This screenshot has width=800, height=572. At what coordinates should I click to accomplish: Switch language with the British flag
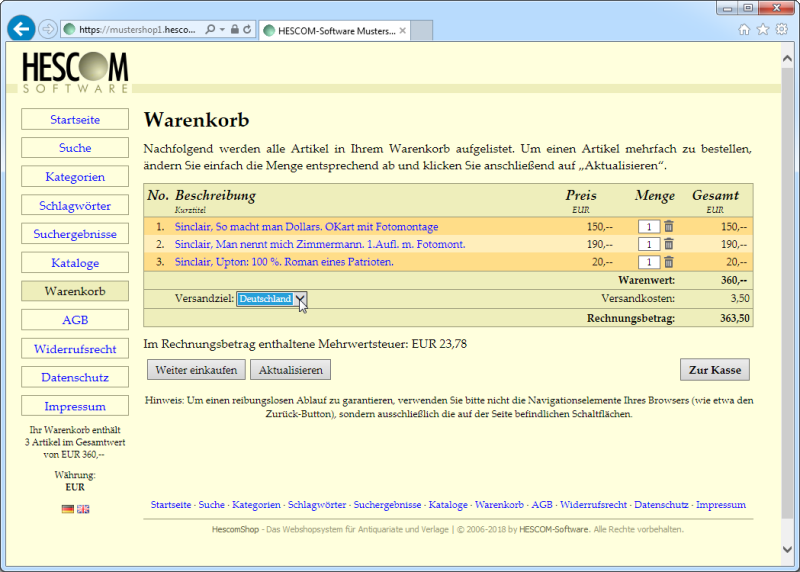click(x=83, y=509)
